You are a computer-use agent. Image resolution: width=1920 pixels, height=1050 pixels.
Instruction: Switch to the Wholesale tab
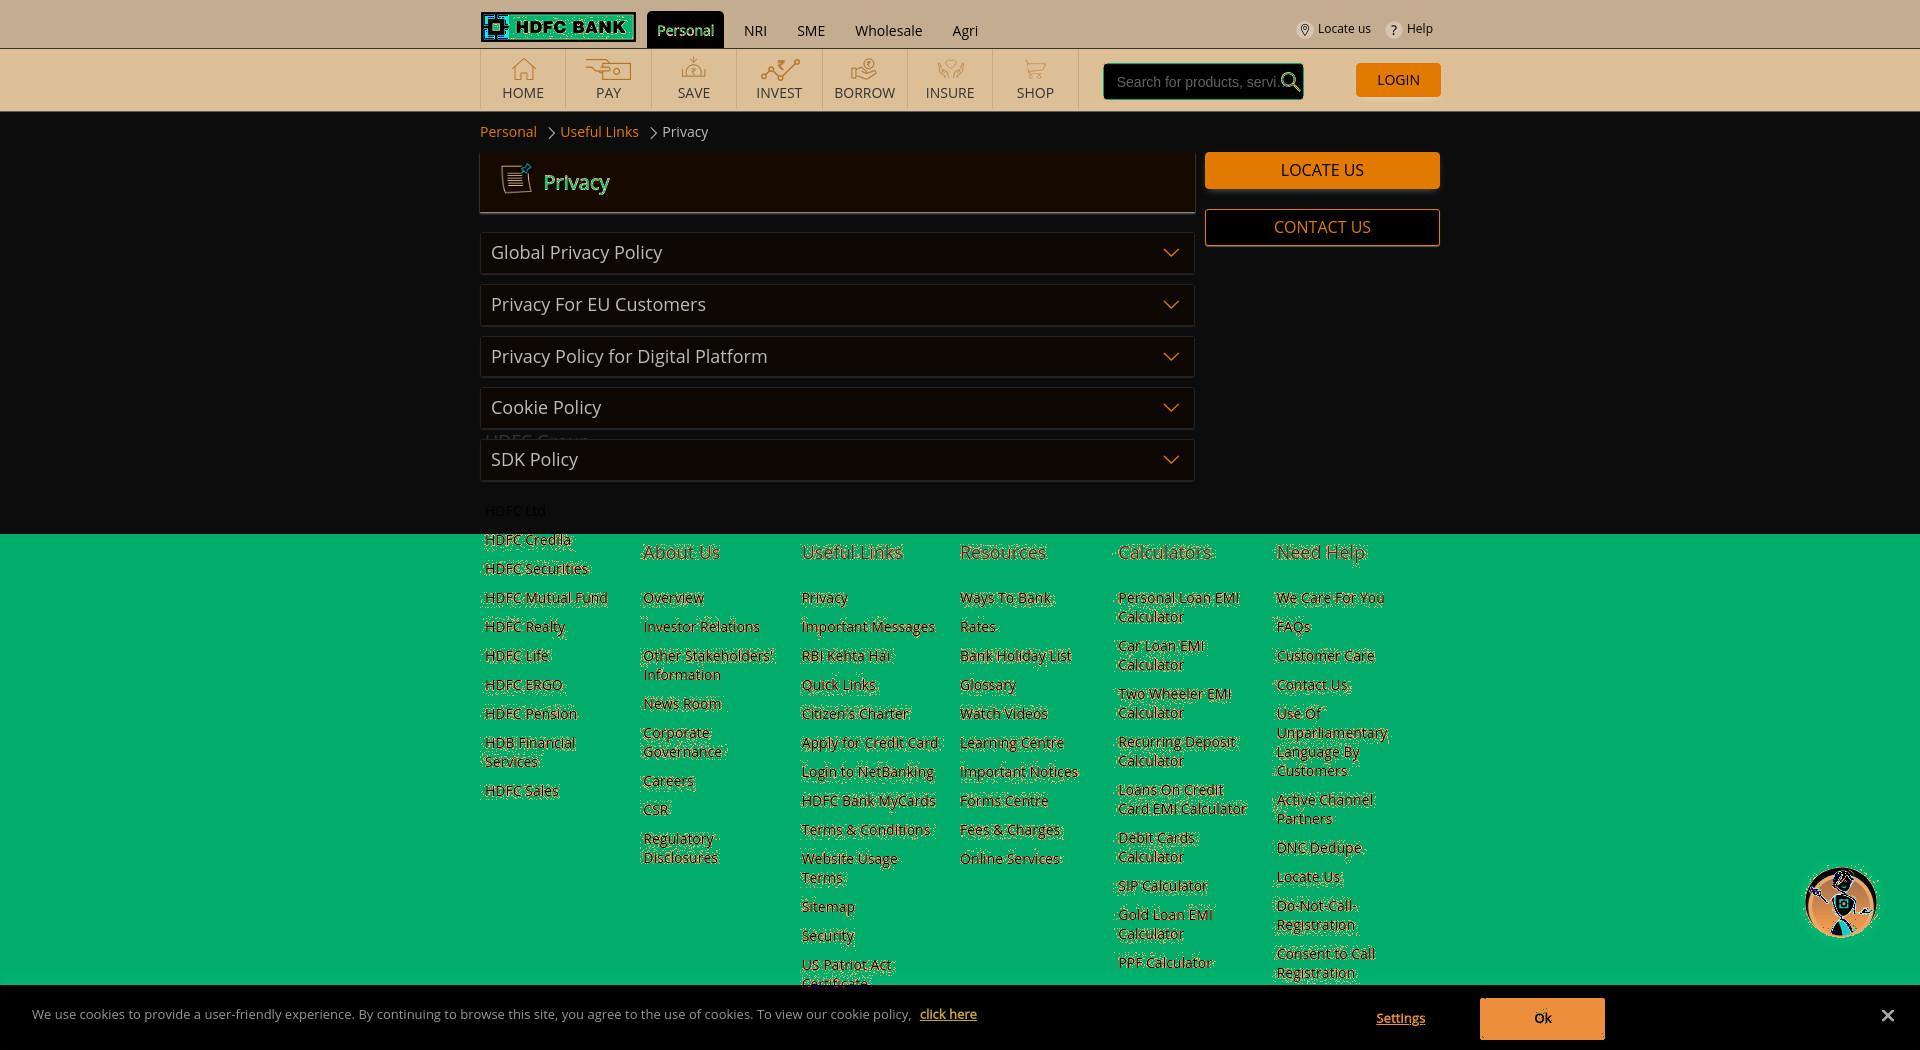(888, 31)
